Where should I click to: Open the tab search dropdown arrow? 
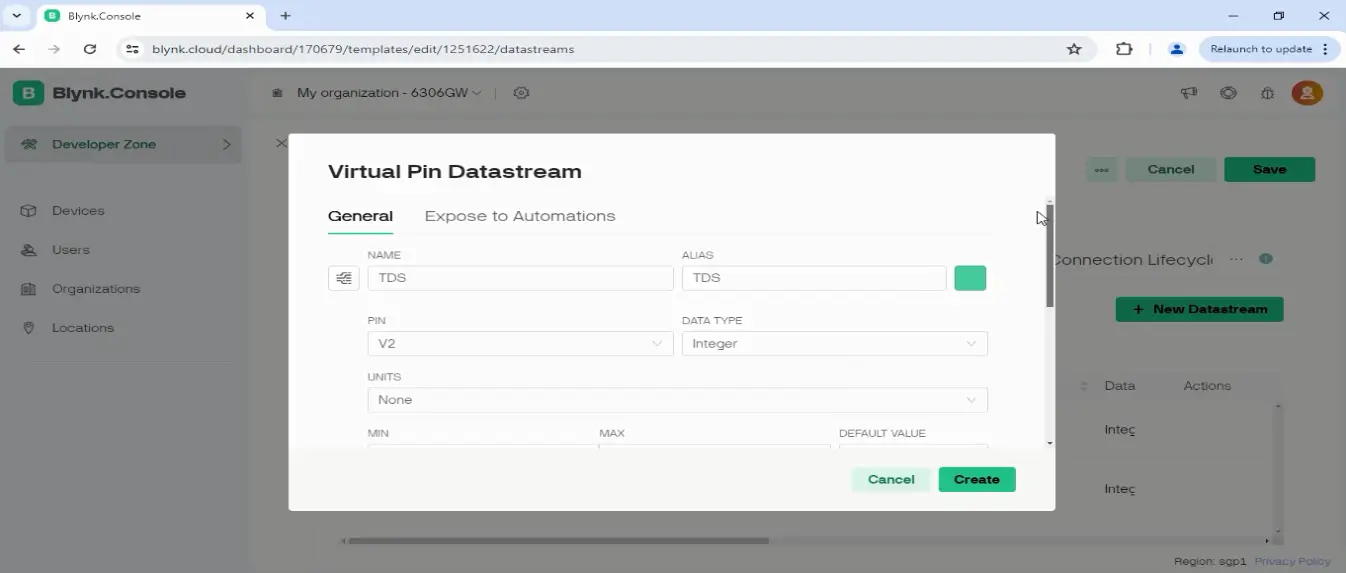coord(16,16)
